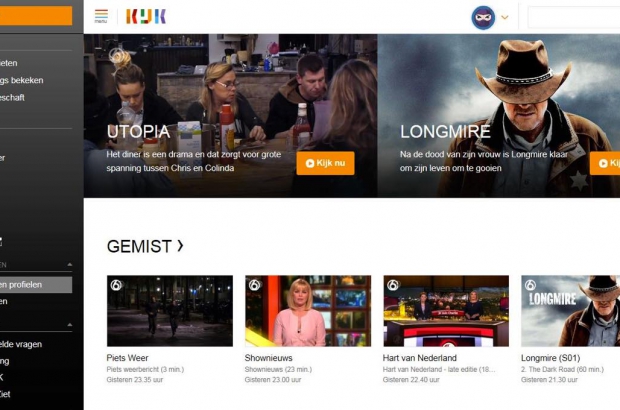Click the search input field

point(574,17)
